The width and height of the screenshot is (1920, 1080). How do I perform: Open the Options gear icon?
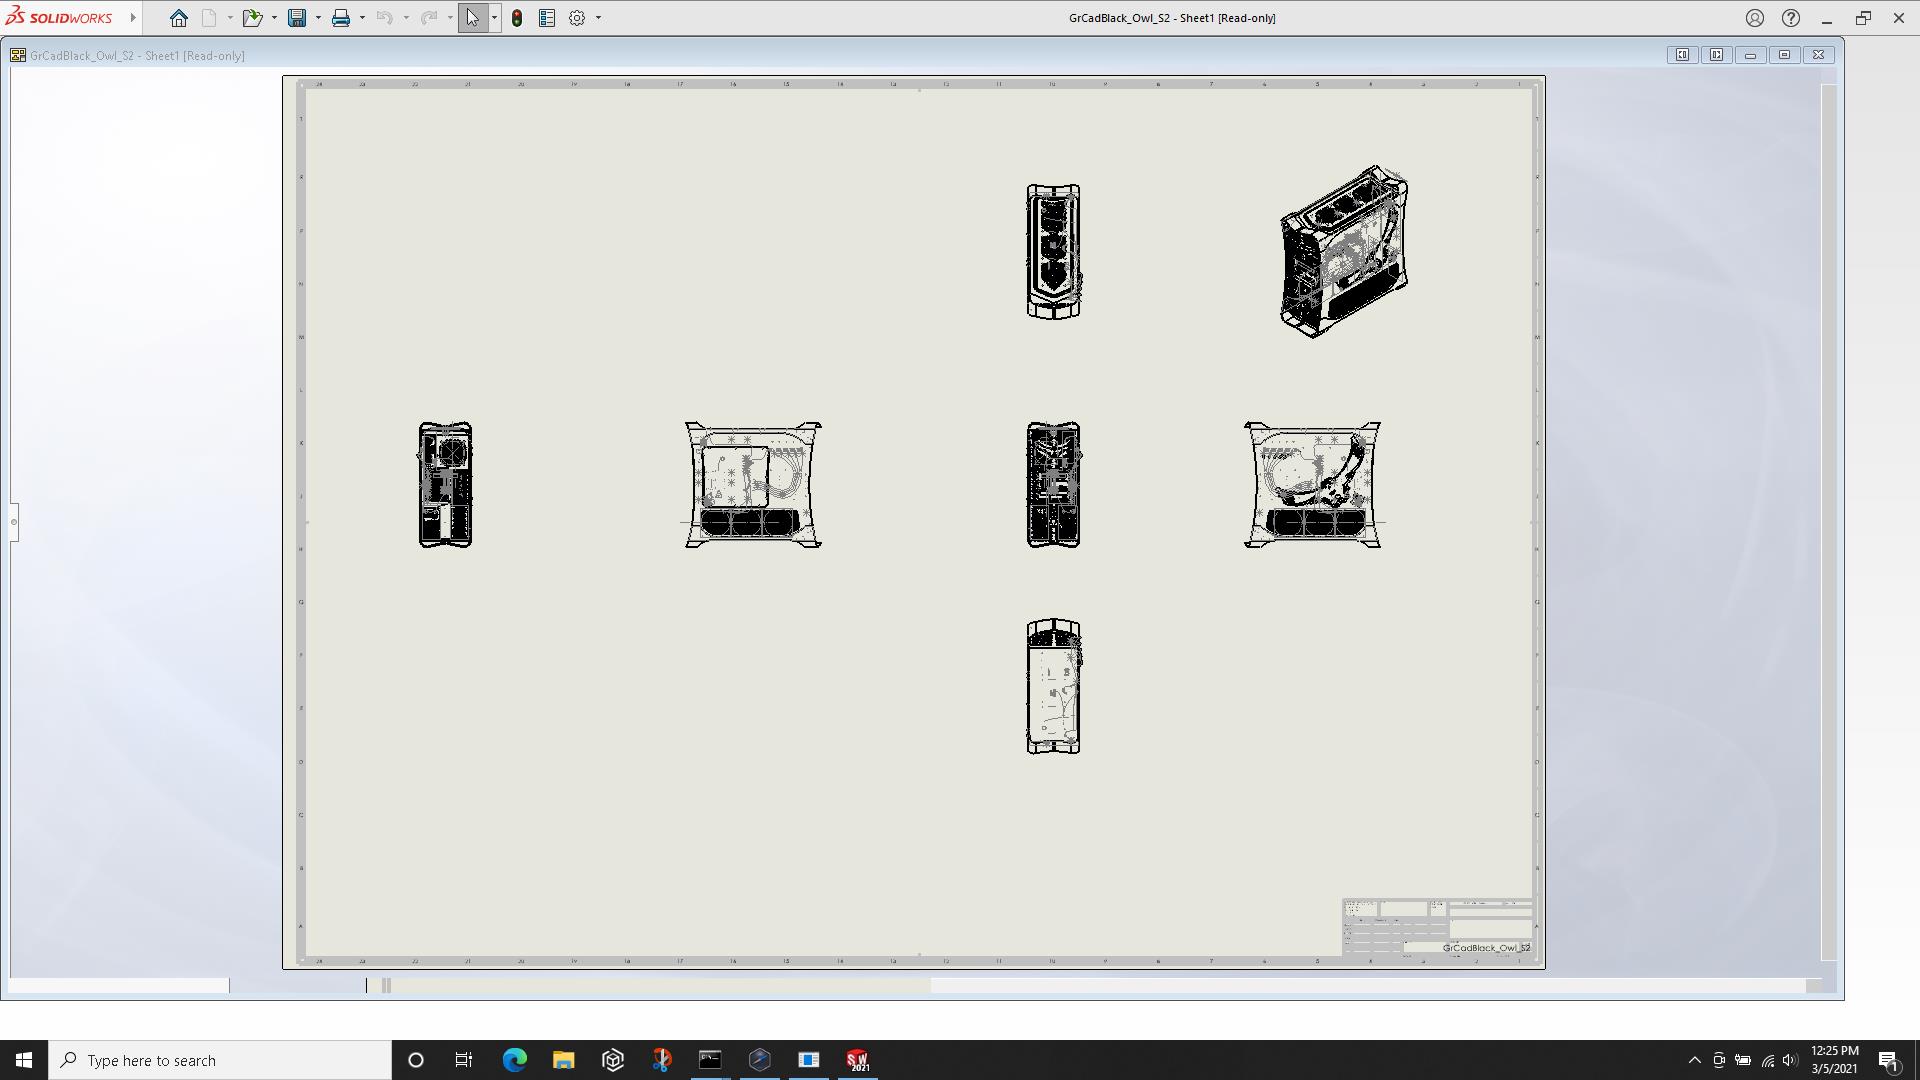coord(577,18)
